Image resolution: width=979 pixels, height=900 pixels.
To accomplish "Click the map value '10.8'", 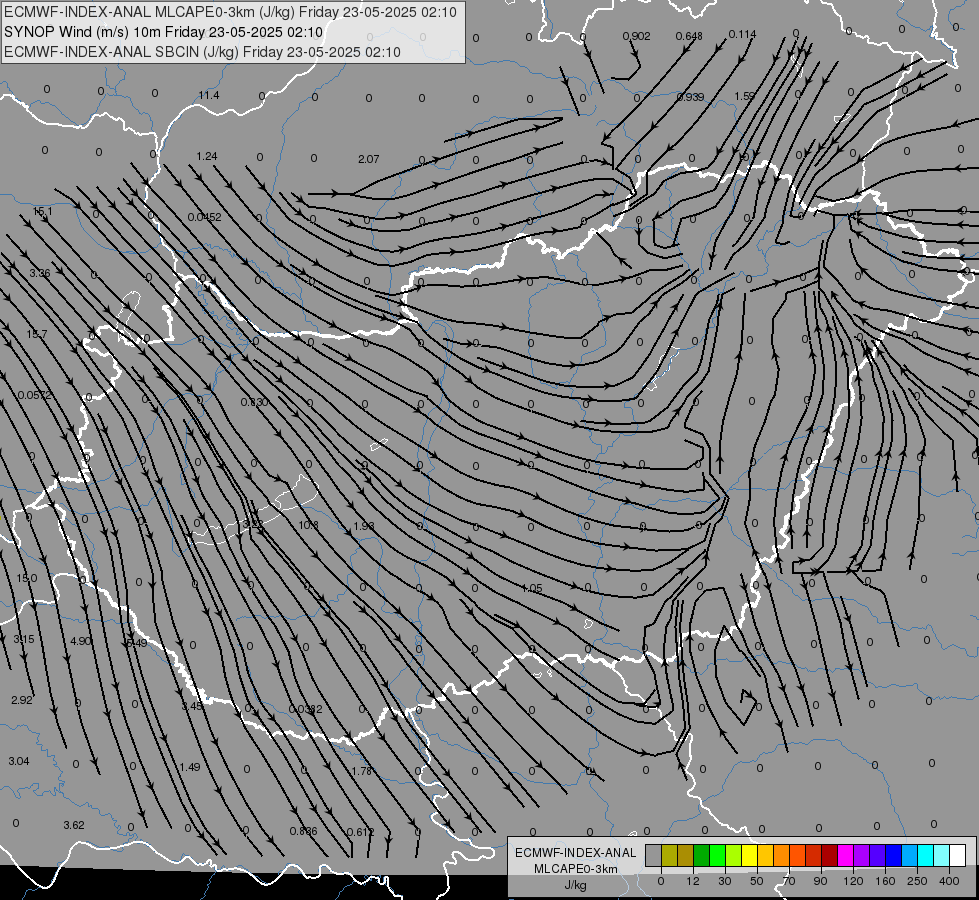I will (x=308, y=525).
